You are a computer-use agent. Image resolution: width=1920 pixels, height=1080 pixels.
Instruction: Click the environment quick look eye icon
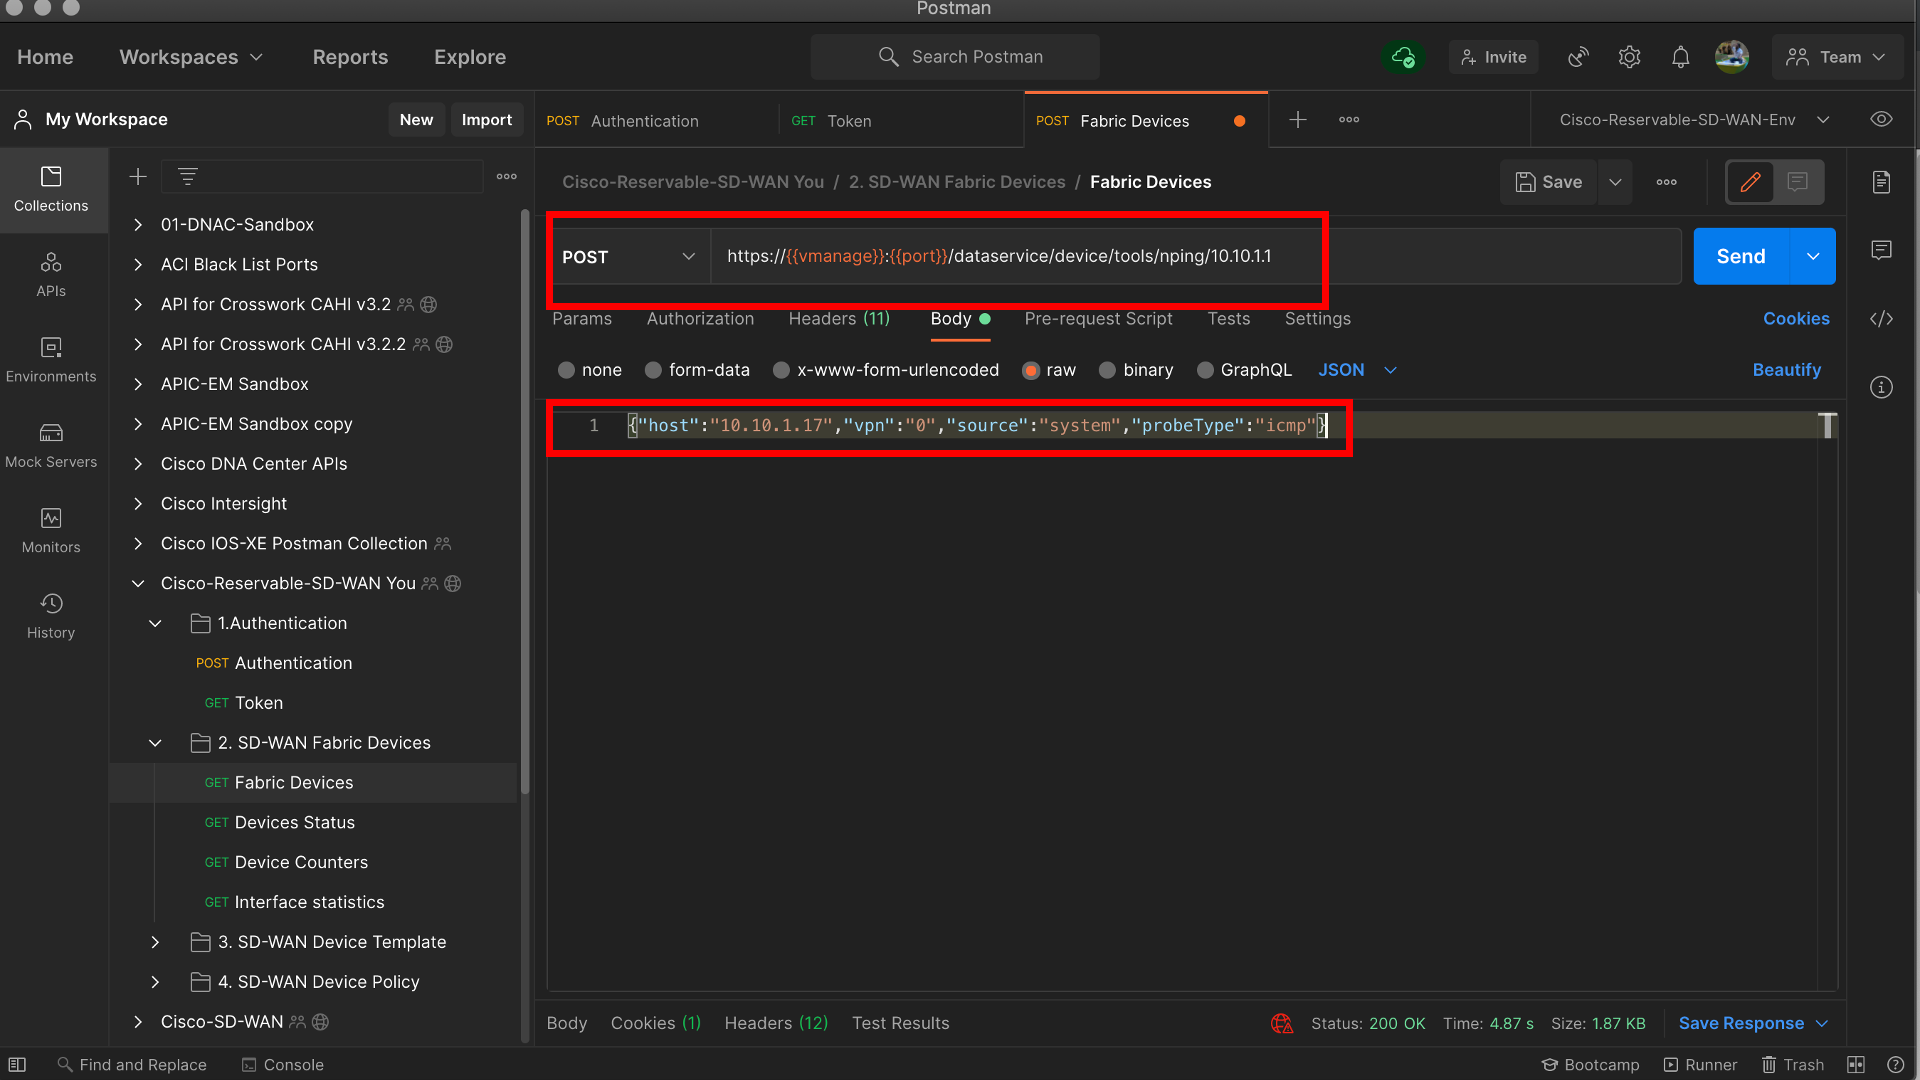[1881, 119]
